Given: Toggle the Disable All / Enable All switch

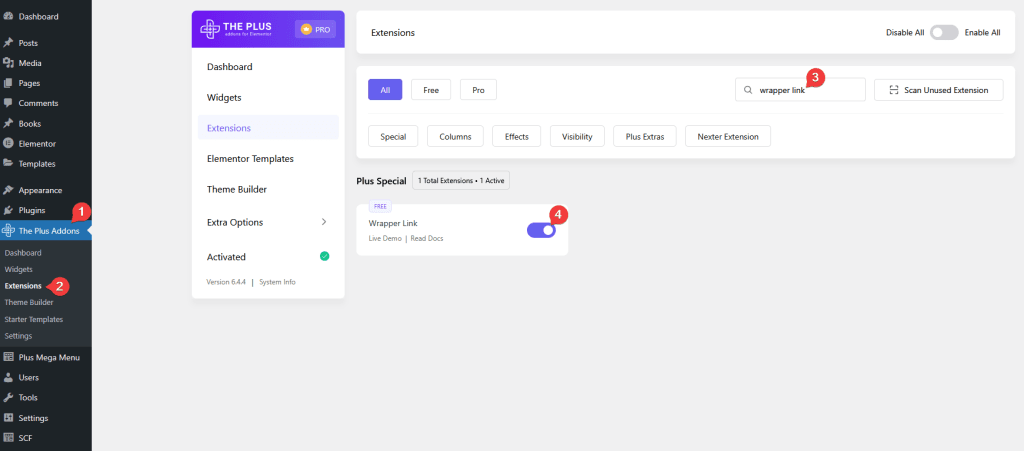Looking at the screenshot, I should 944,33.
